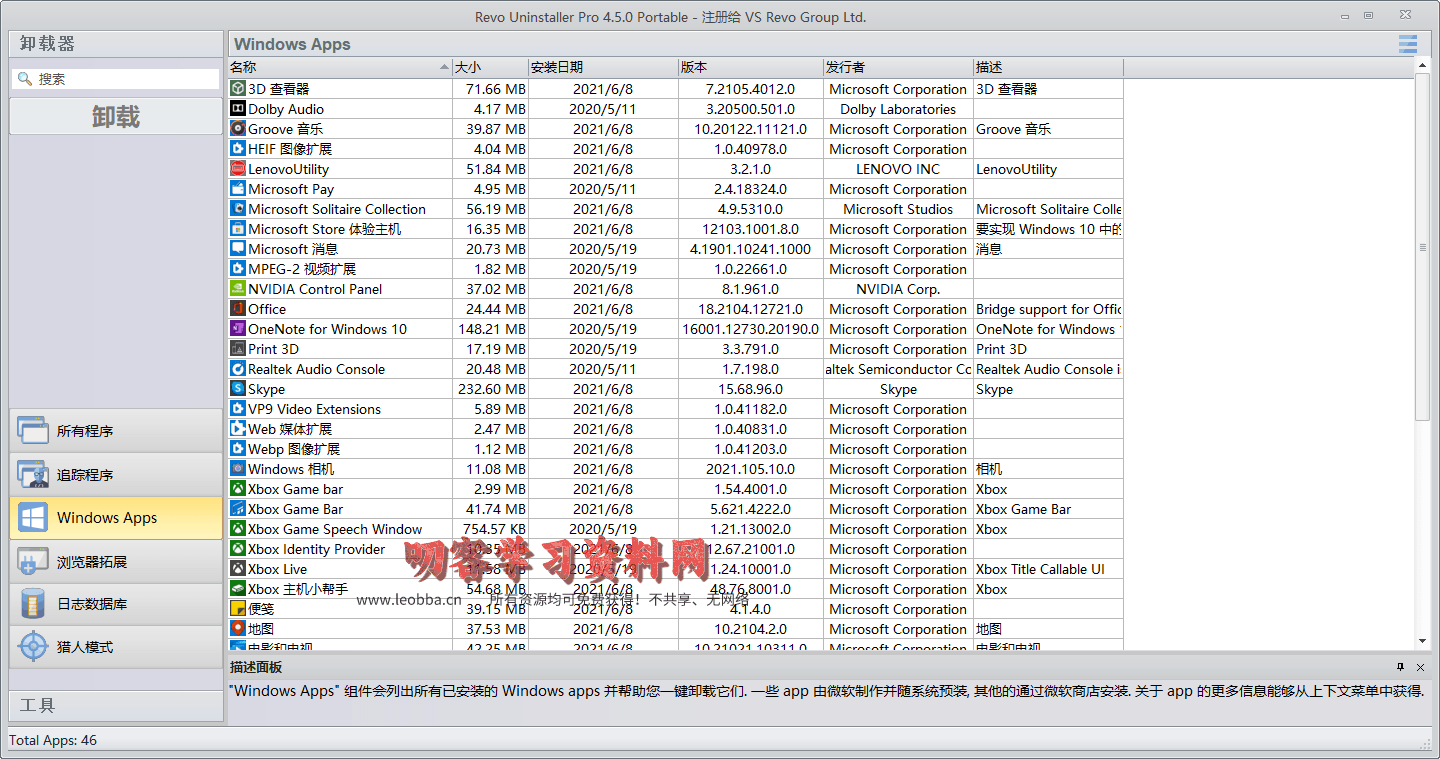Open 日志数据库 (Logs Database) sidebar icon
This screenshot has width=1440, height=759.
33,604
